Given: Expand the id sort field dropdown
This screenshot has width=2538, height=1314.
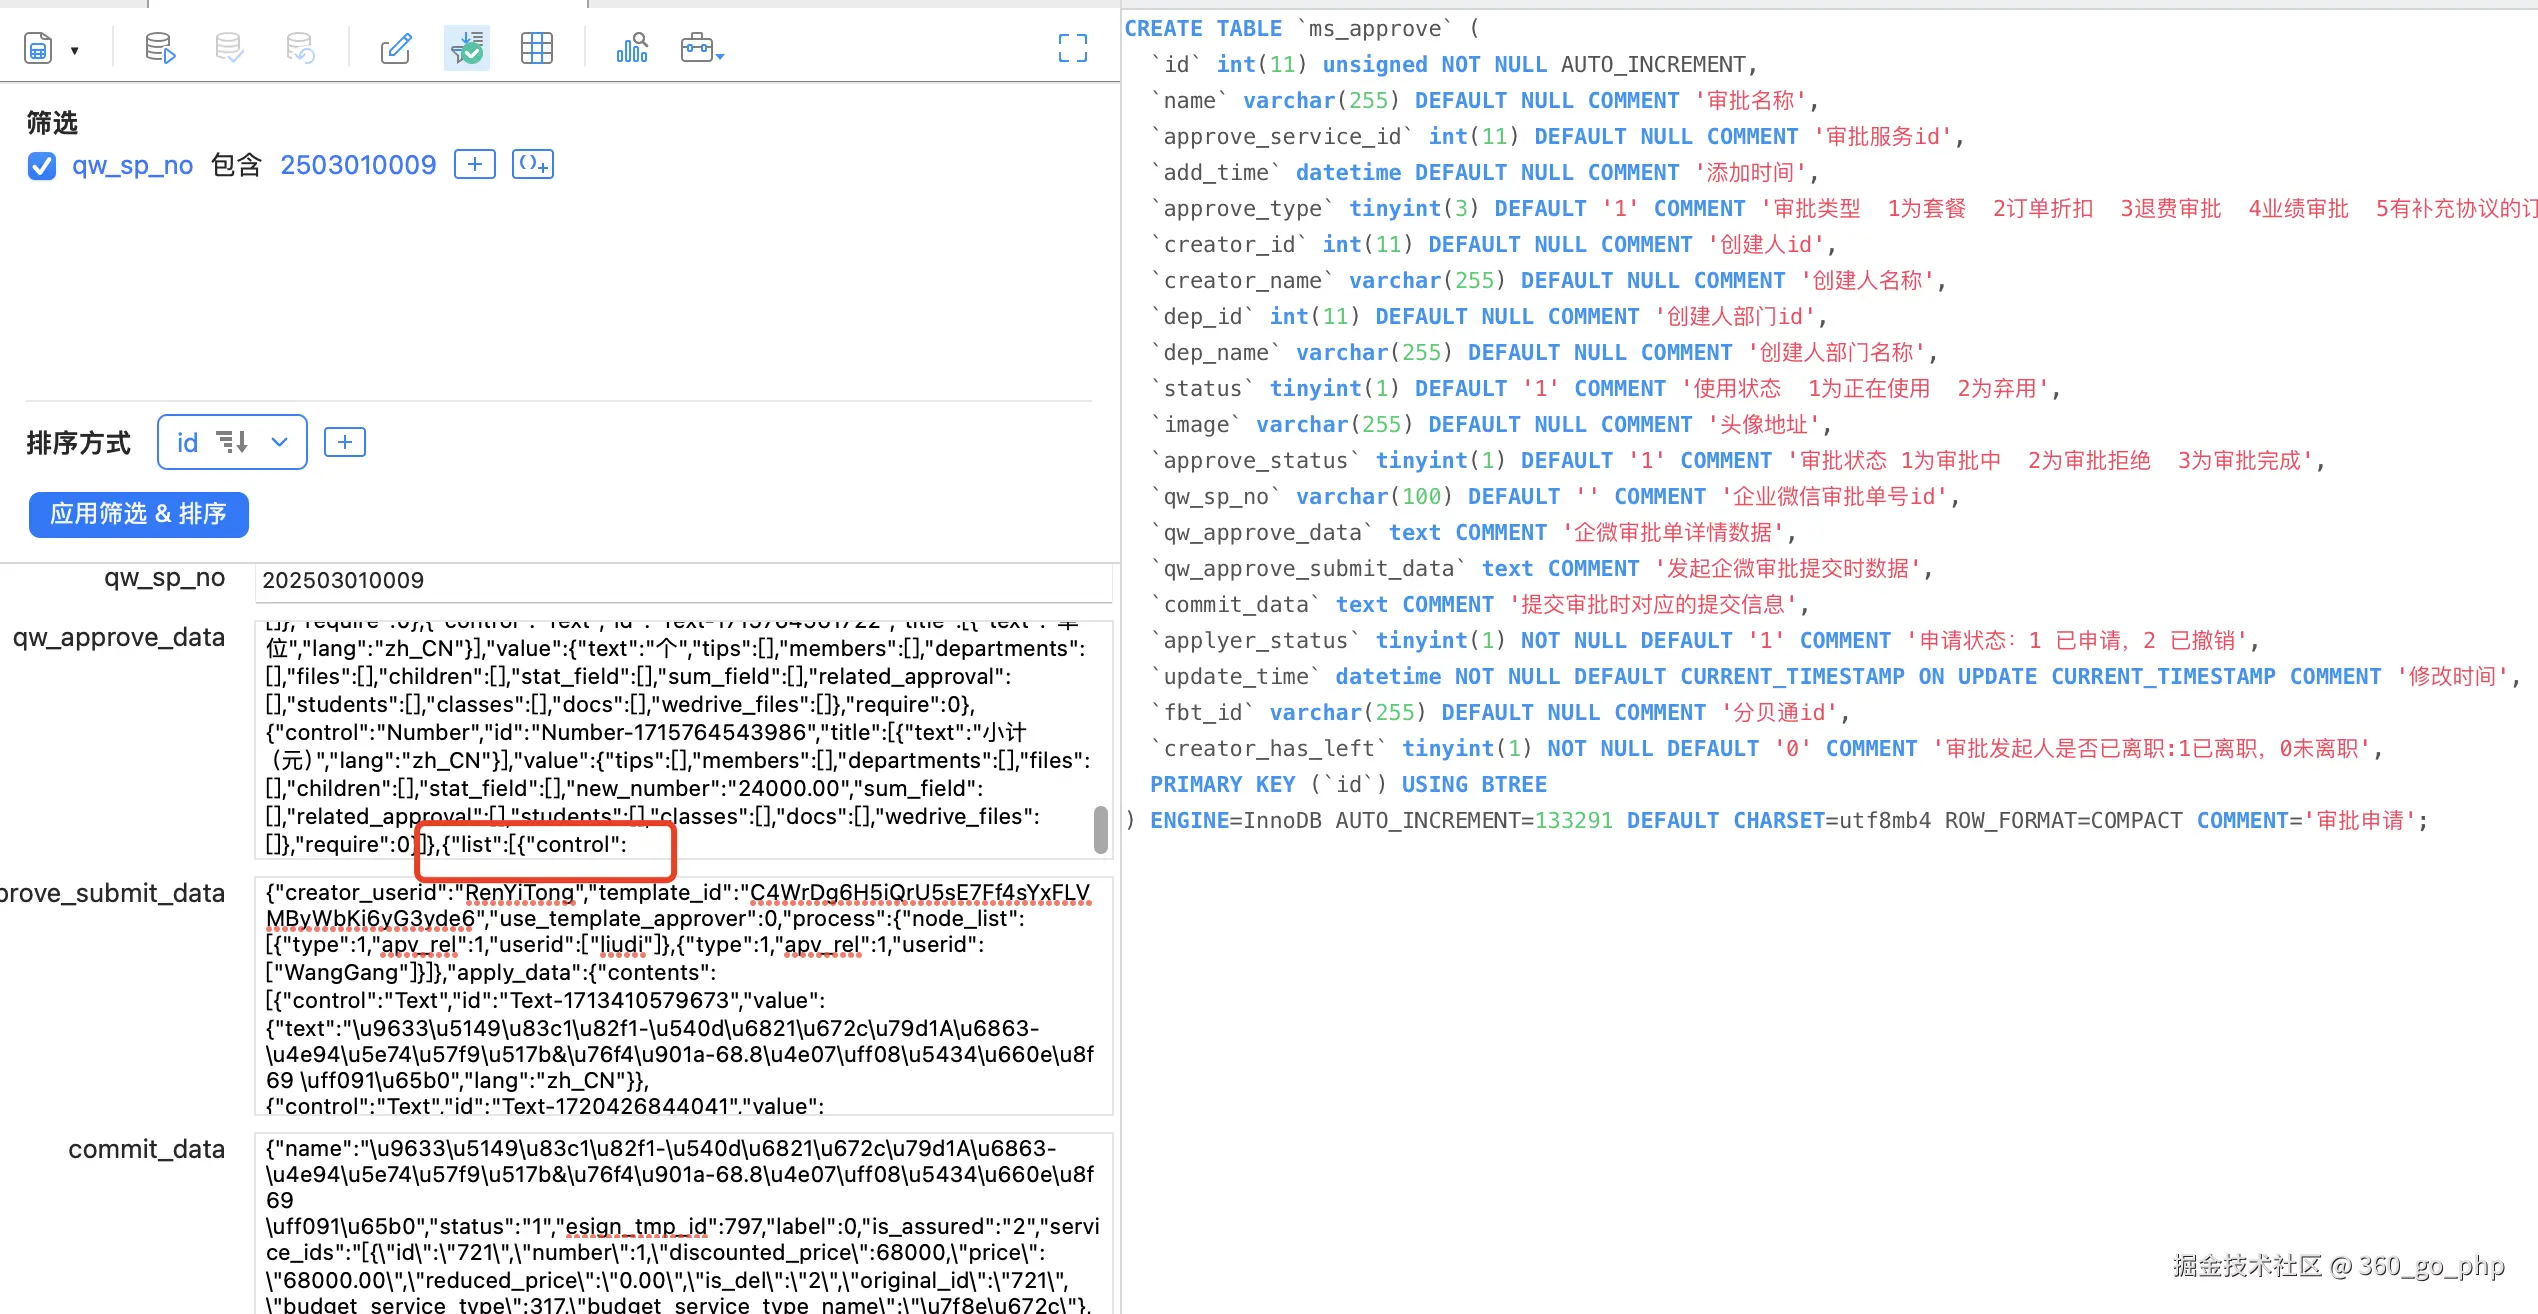Looking at the screenshot, I should (279, 442).
